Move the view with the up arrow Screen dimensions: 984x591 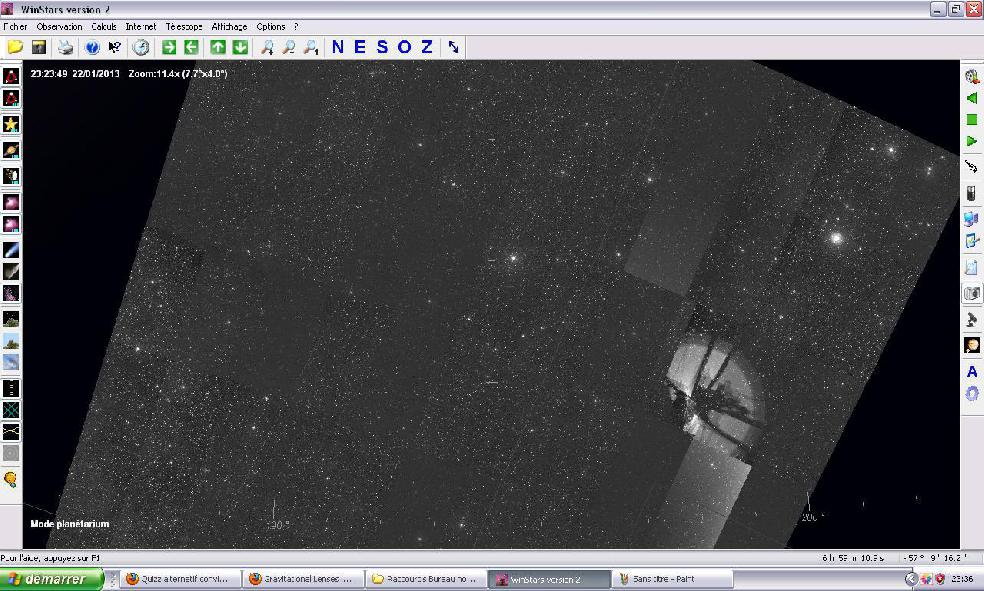(218, 47)
